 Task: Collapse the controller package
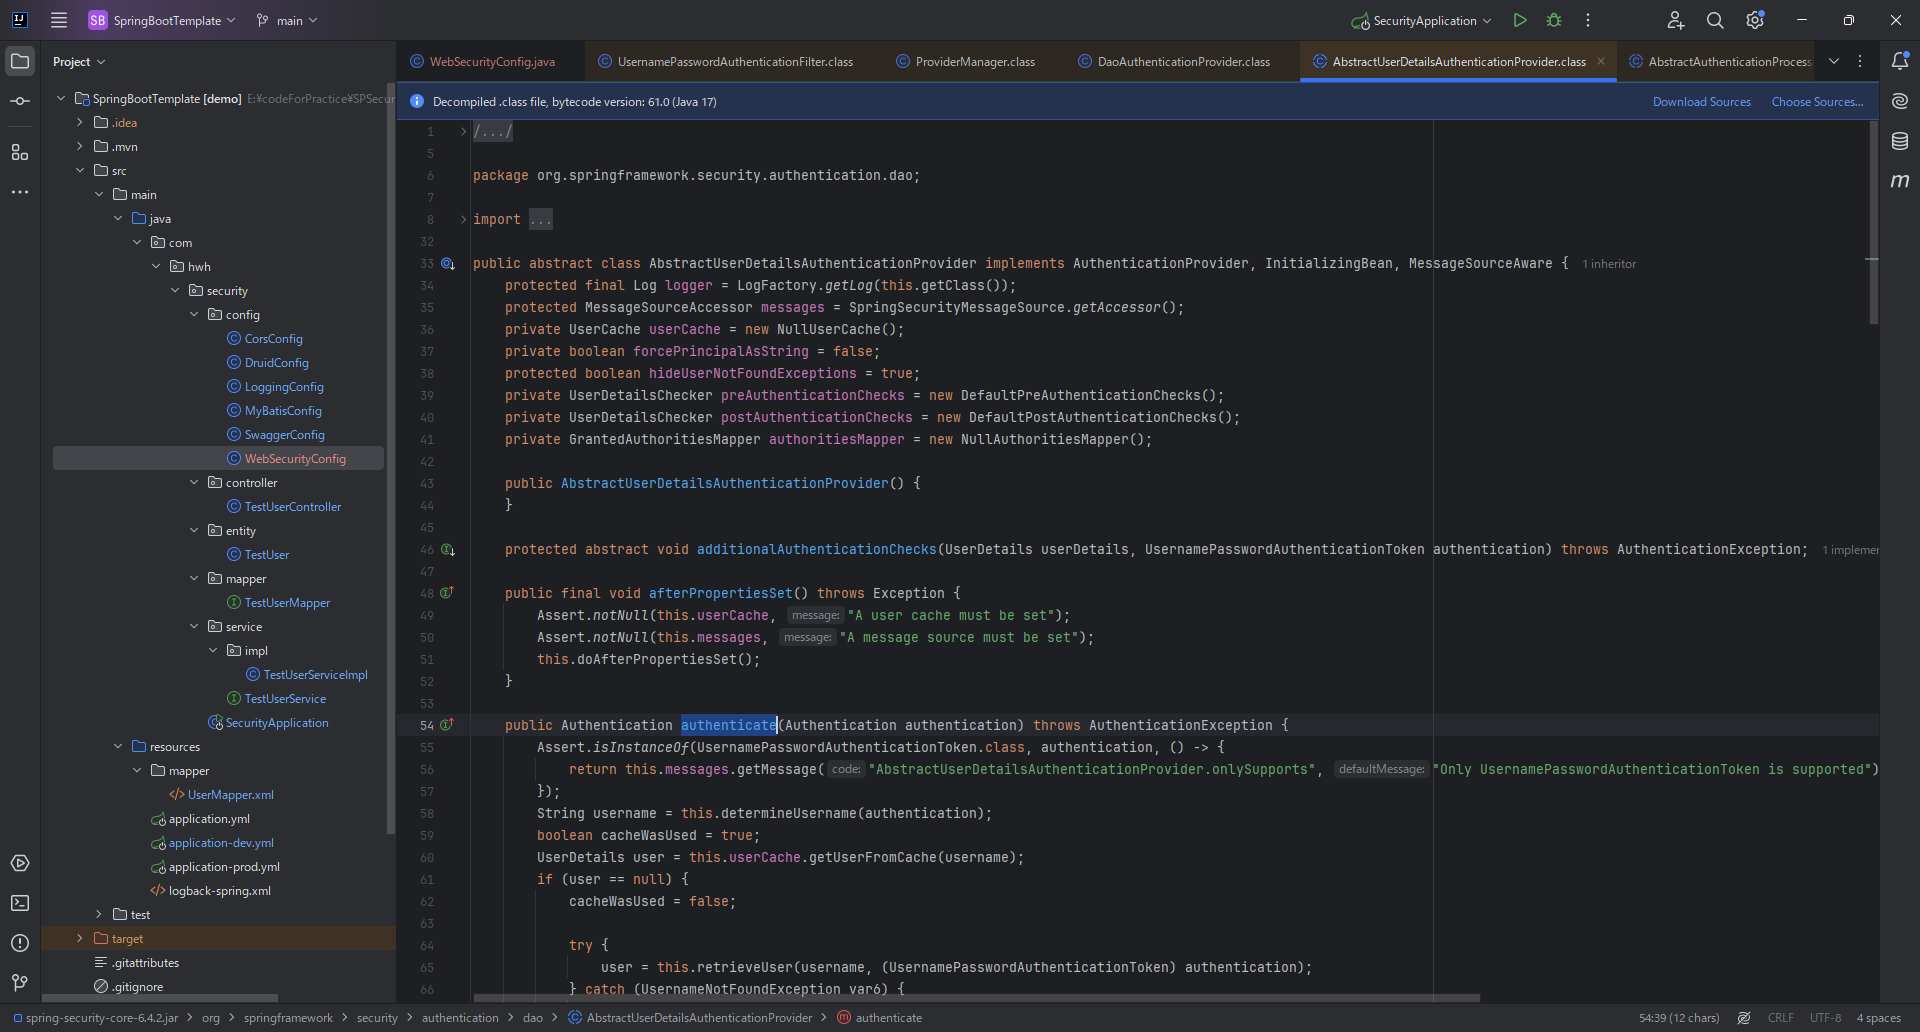pyautogui.click(x=194, y=482)
